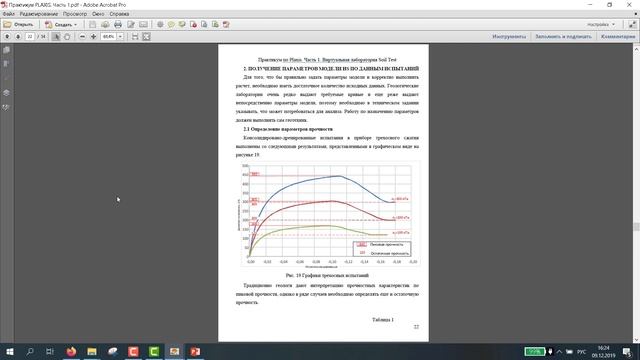The height and width of the screenshot is (360, 640).
Task: Click the Edit text and images icon
Action: tap(131, 24)
